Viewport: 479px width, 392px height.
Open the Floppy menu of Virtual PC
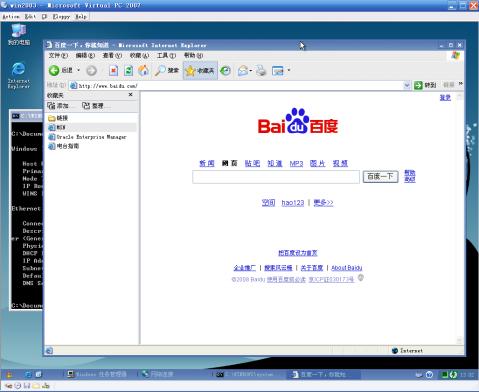coord(61,16)
